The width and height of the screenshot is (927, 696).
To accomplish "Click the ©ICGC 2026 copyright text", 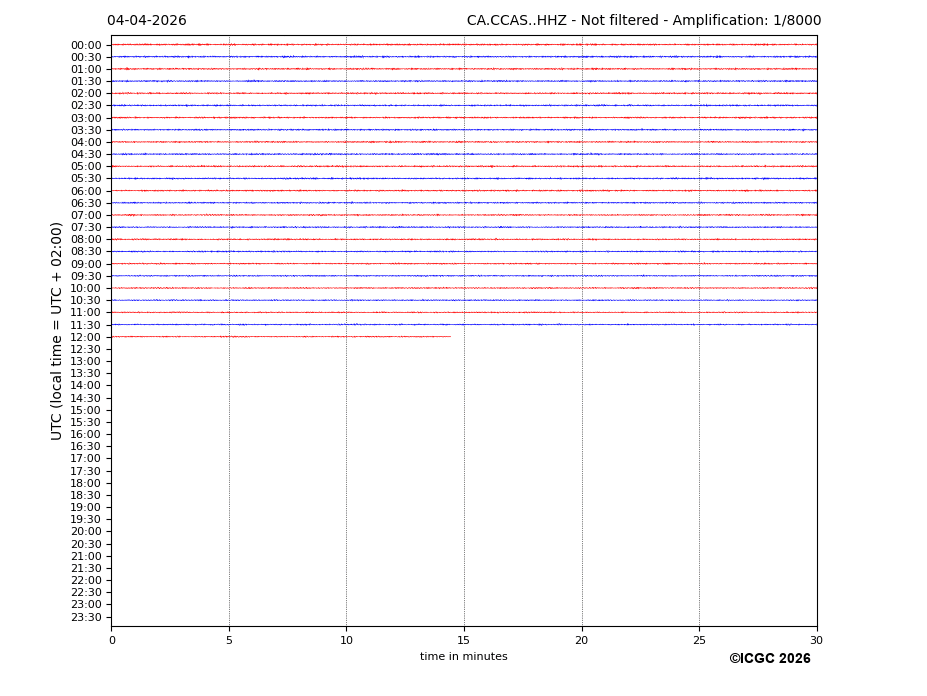I will [x=769, y=659].
